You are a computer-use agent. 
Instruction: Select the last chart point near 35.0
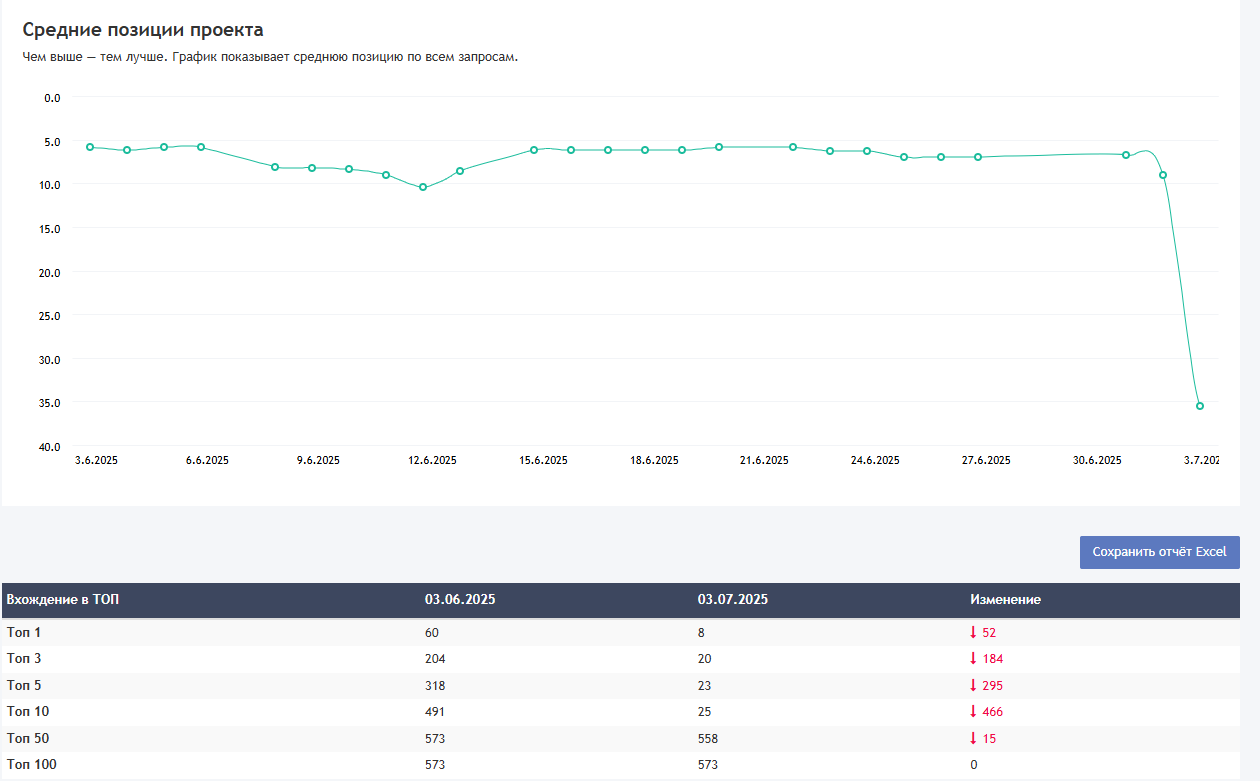point(1200,406)
